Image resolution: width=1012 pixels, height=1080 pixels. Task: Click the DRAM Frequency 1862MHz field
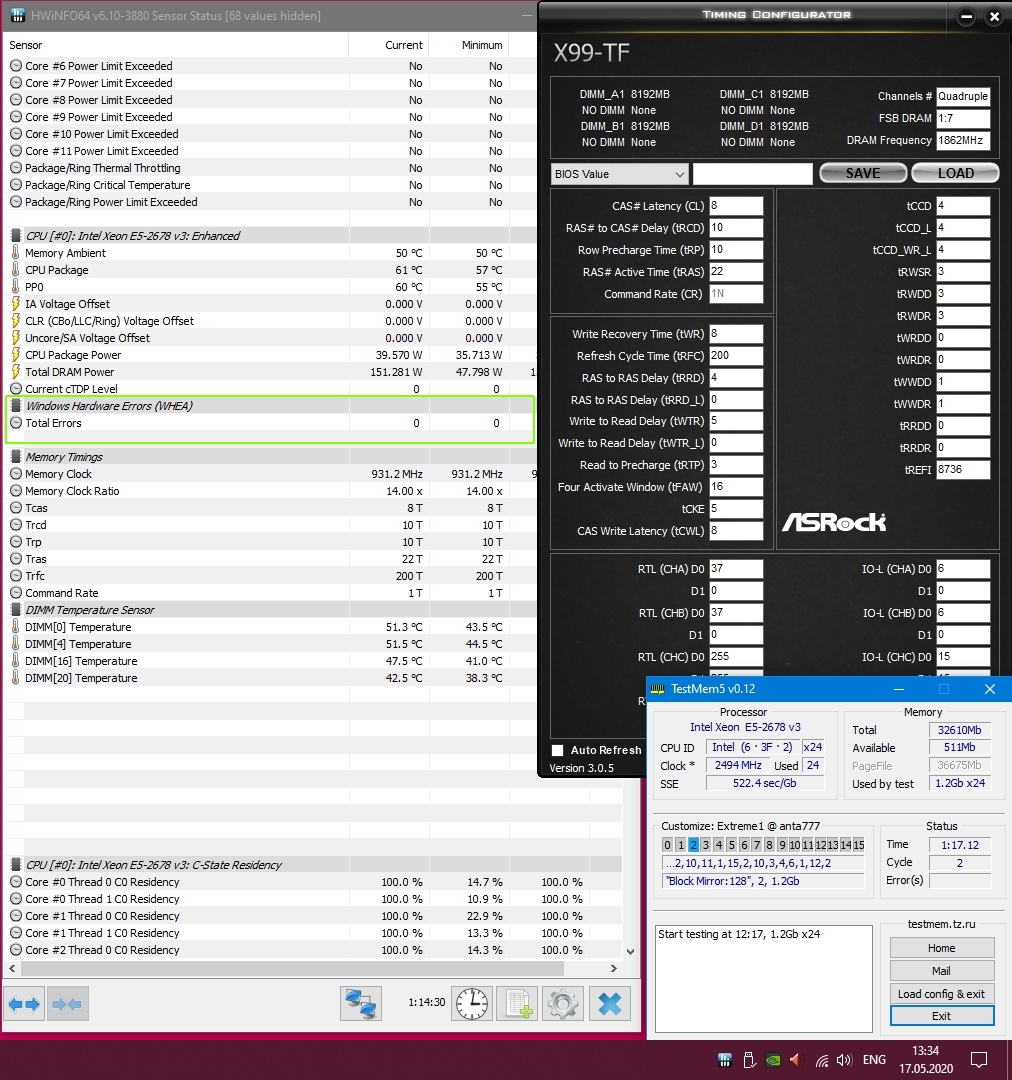coord(963,141)
